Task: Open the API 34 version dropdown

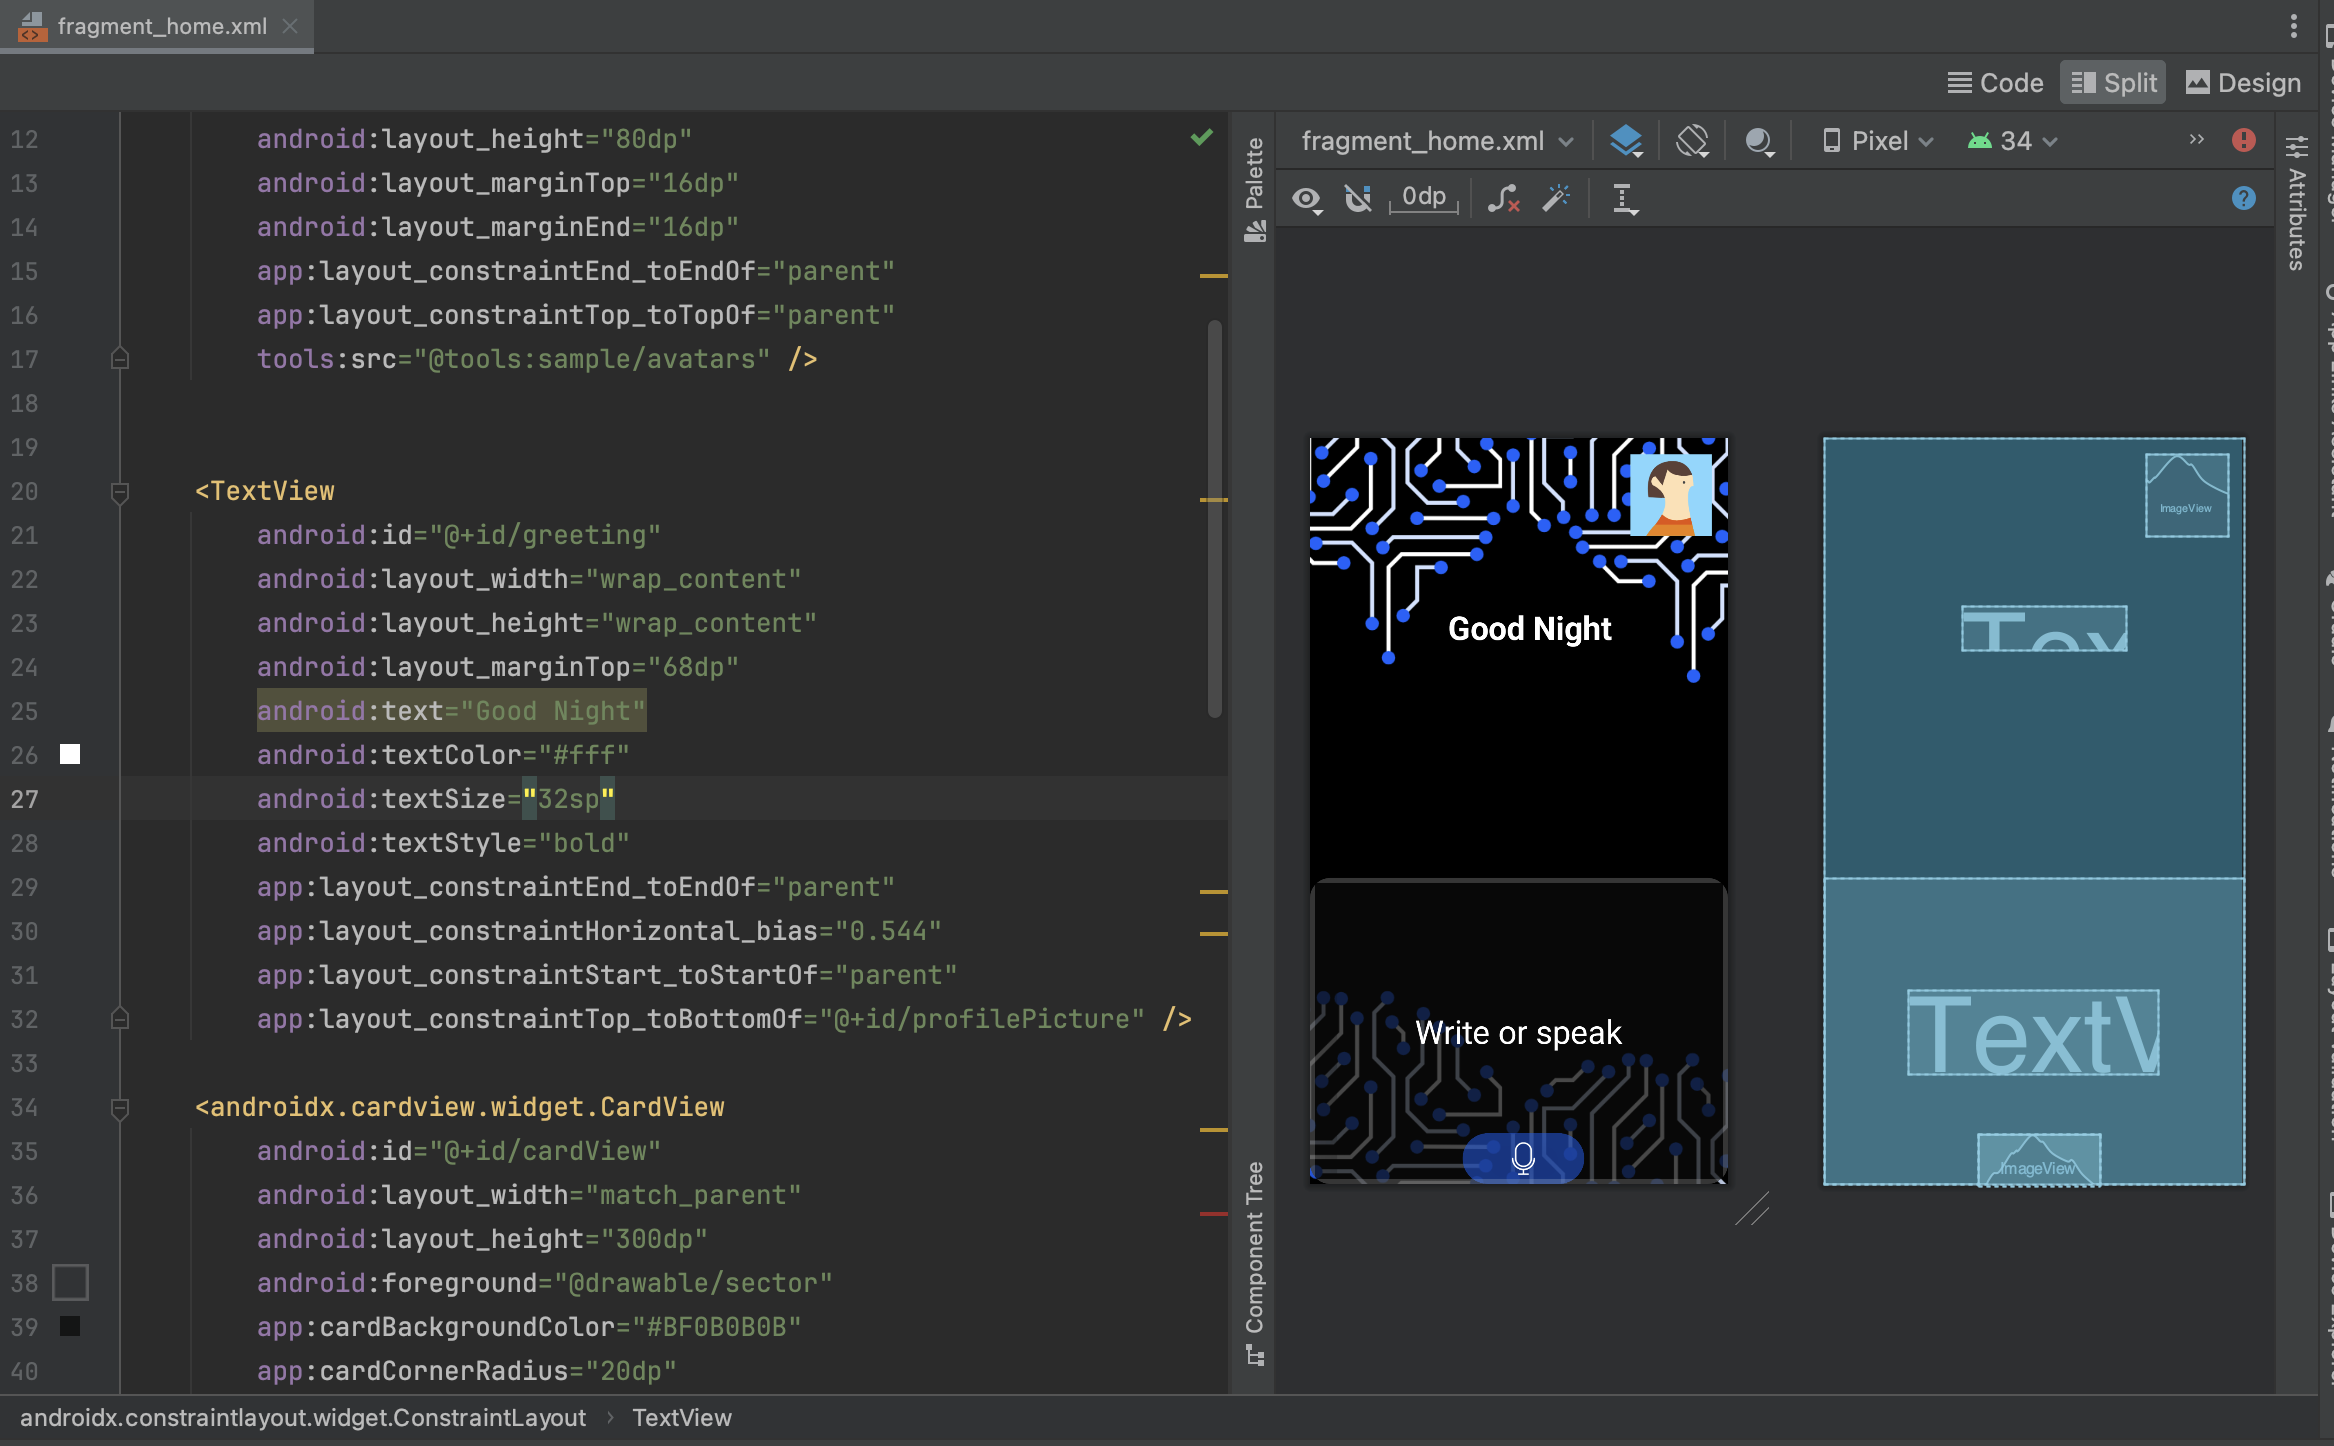Action: click(x=2011, y=140)
